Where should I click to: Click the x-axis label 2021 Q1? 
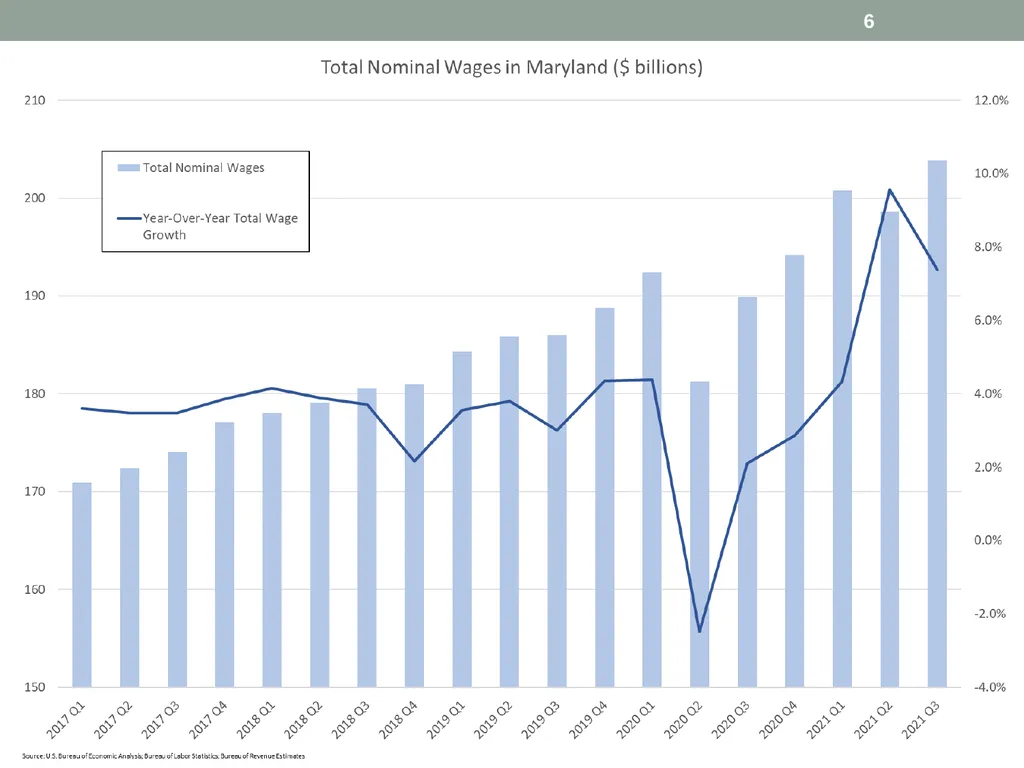pyautogui.click(x=825, y=720)
